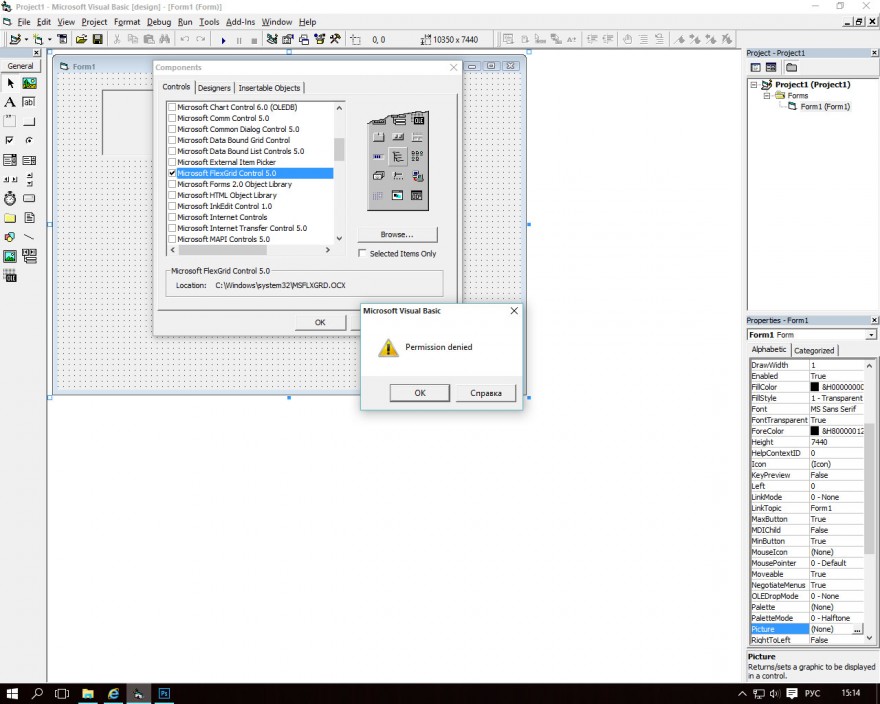The width and height of the screenshot is (880, 704).
Task: Switch Properties to the Categorized tab
Action: click(x=814, y=350)
